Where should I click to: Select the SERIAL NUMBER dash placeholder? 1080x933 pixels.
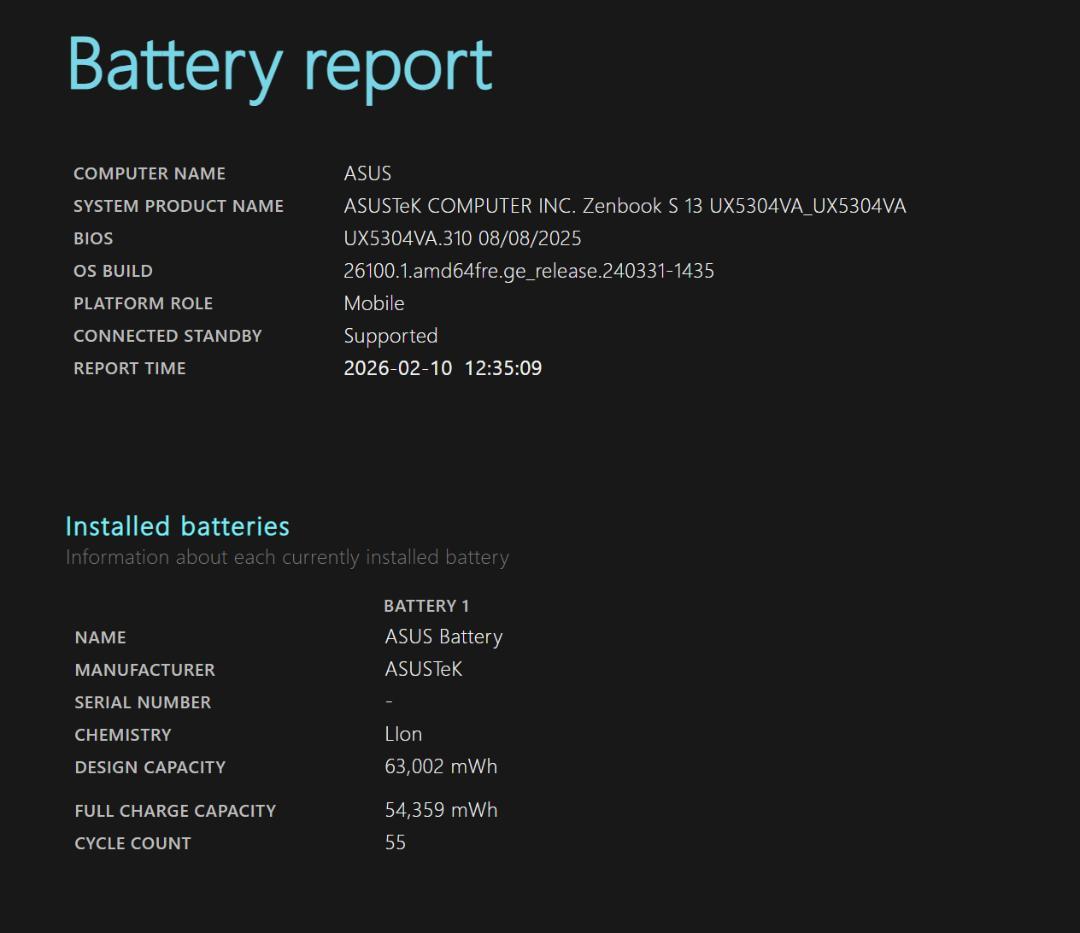coord(389,702)
